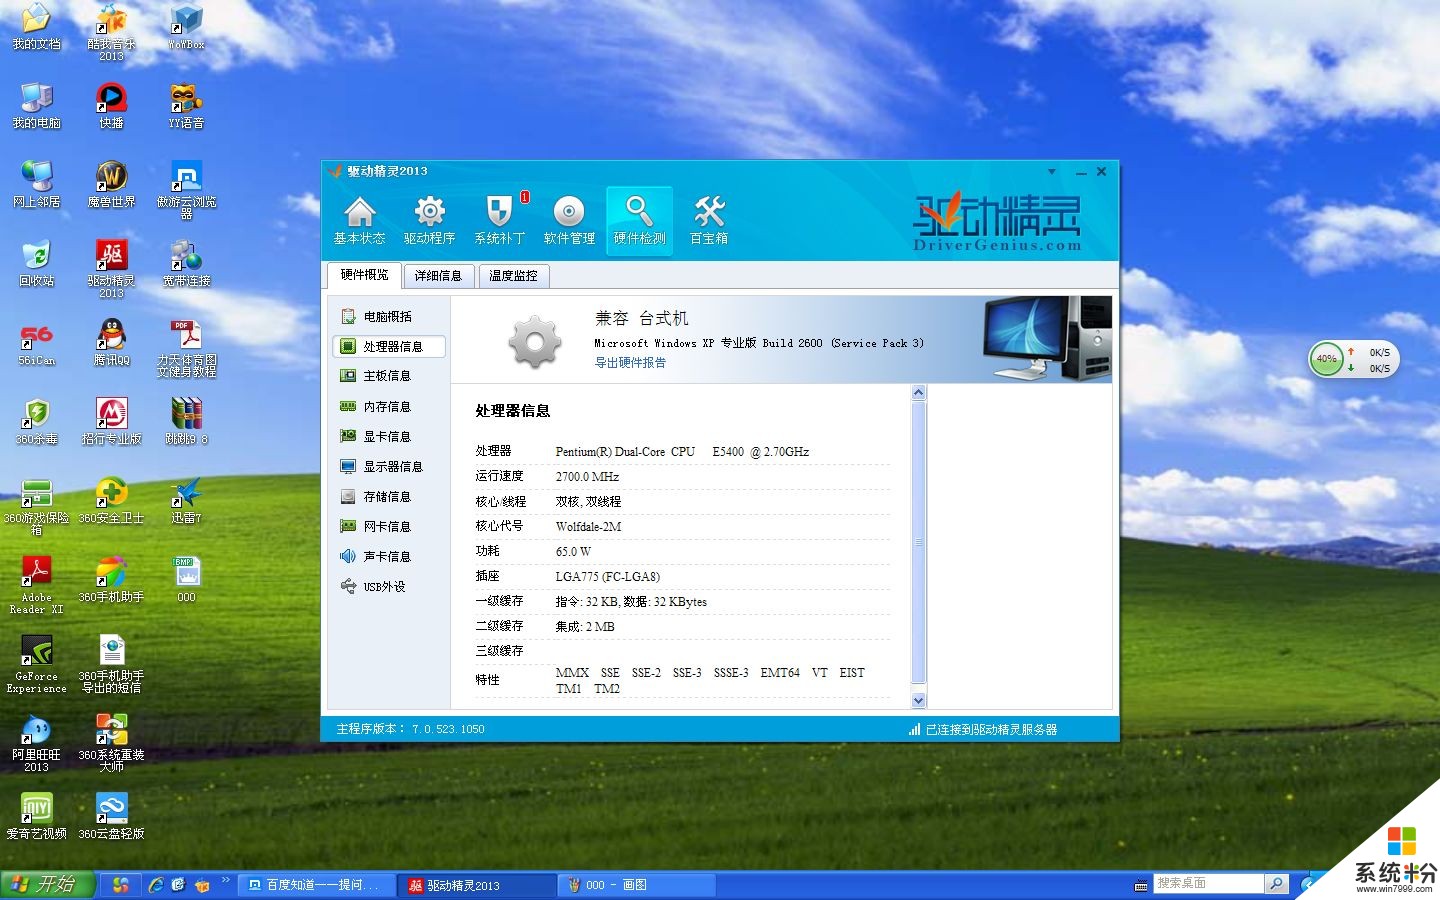1440x900 pixels.
Task: Select the GeForce Experience desktop icon
Action: point(36,664)
